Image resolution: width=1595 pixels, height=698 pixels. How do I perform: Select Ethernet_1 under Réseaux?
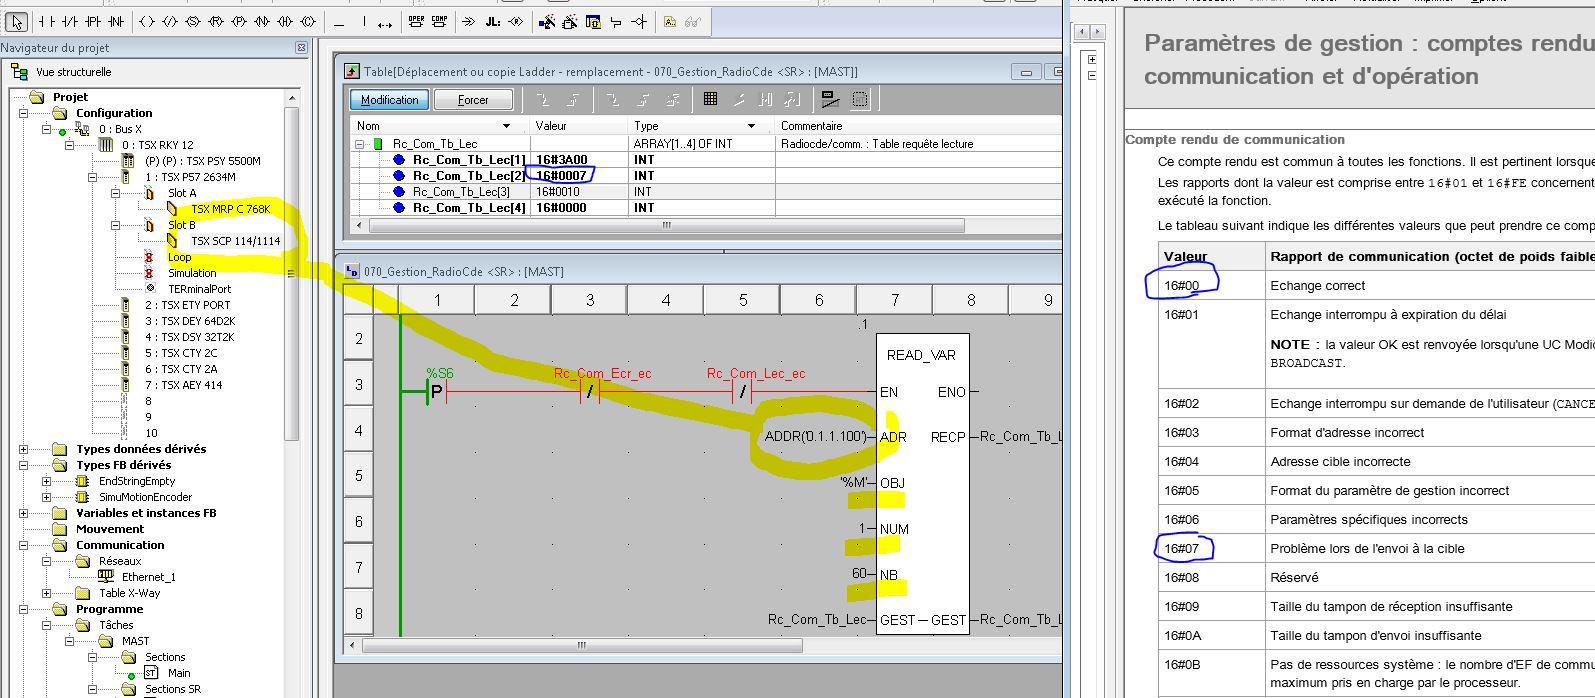(148, 577)
